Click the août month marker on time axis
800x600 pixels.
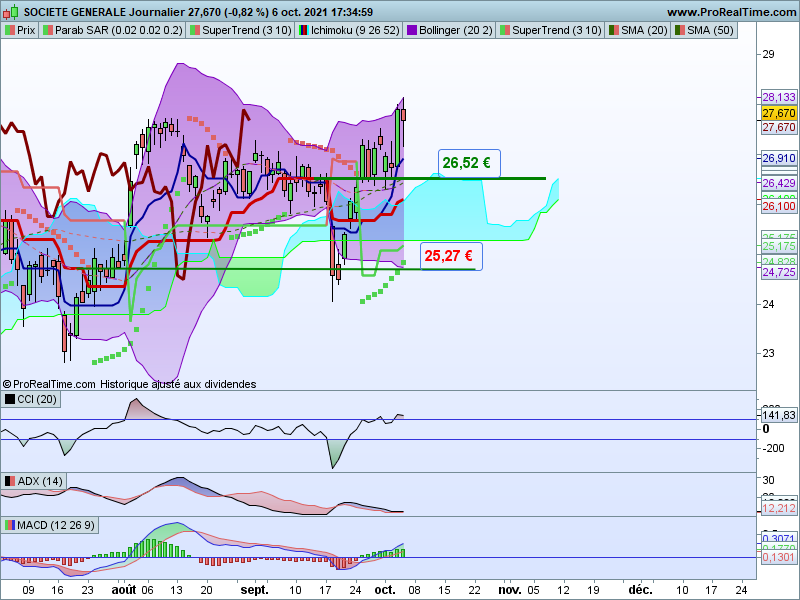(124, 590)
